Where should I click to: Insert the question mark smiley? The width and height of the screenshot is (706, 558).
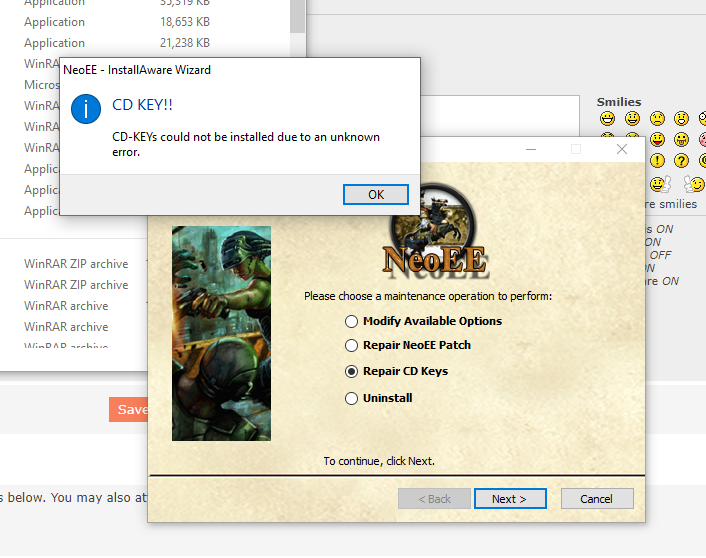pyautogui.click(x=682, y=160)
